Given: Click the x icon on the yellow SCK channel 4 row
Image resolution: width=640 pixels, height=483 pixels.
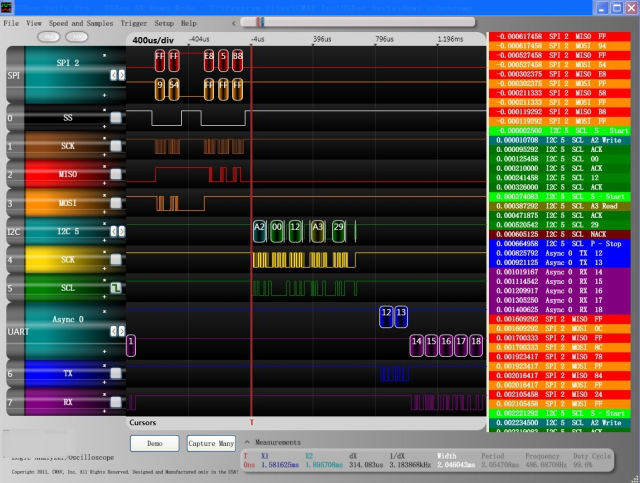Looking at the screenshot, I should (104, 252).
